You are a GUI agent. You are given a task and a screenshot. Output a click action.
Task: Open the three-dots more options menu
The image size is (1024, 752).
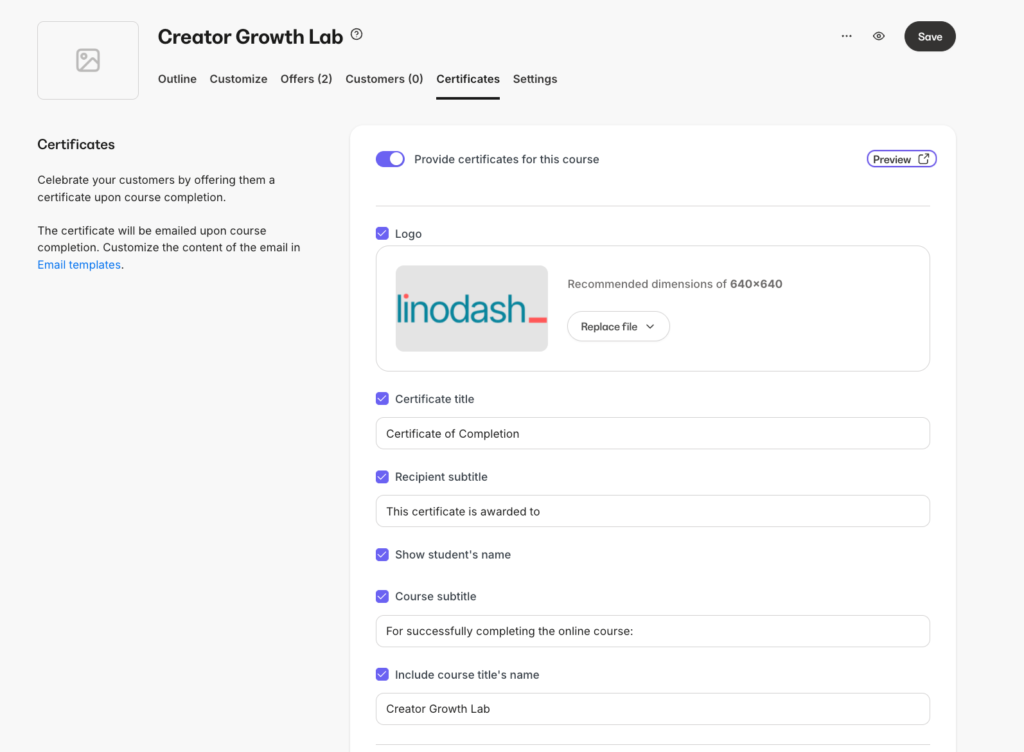847,36
